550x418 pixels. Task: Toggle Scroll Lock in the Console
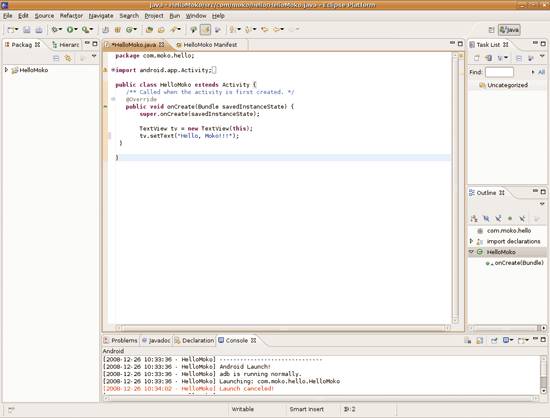pos(479,340)
